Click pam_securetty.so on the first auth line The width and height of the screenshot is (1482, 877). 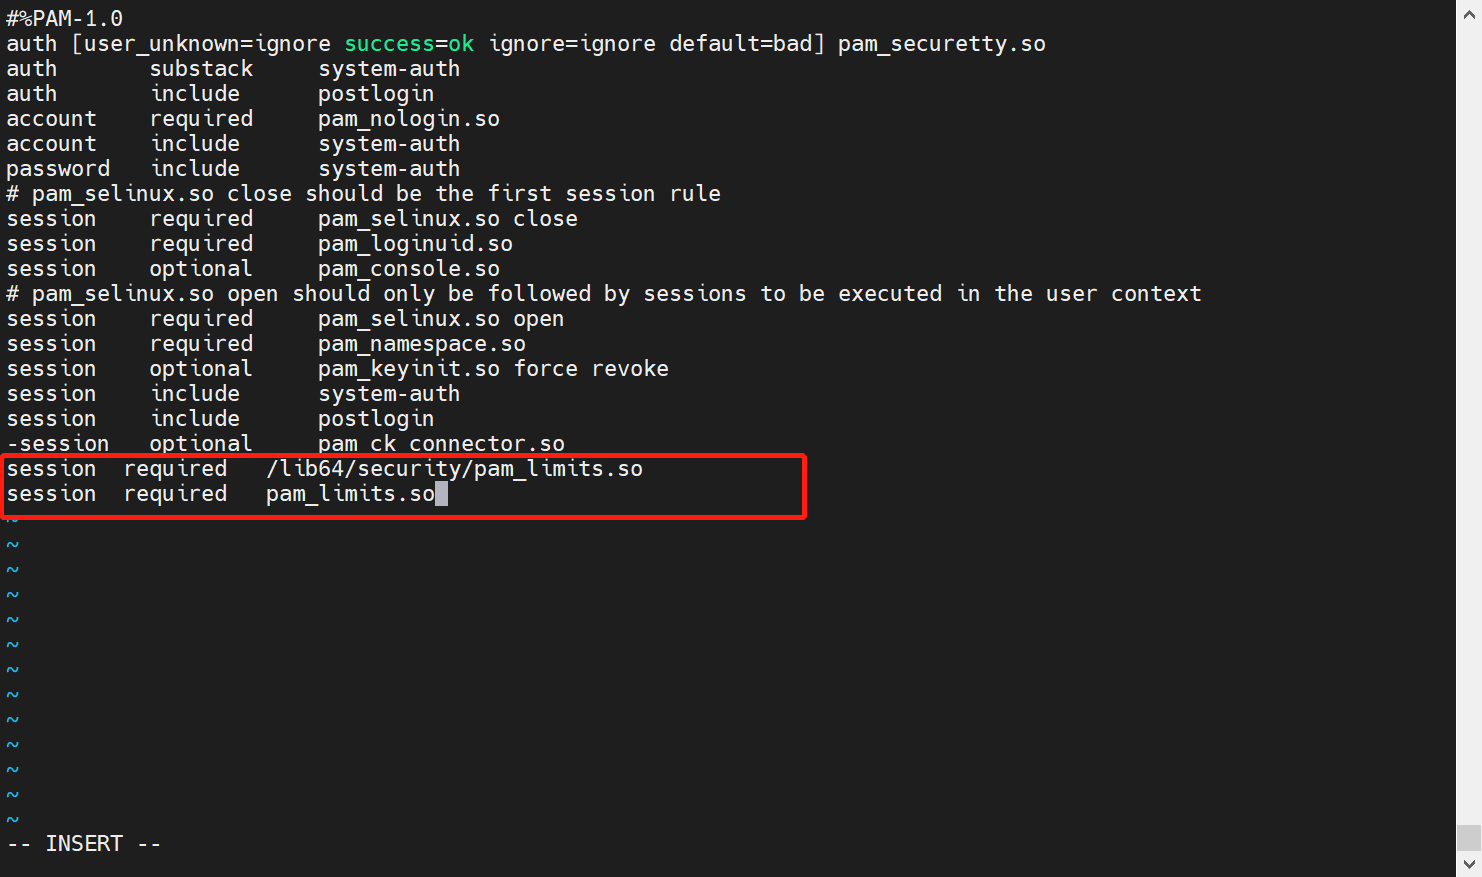(941, 44)
